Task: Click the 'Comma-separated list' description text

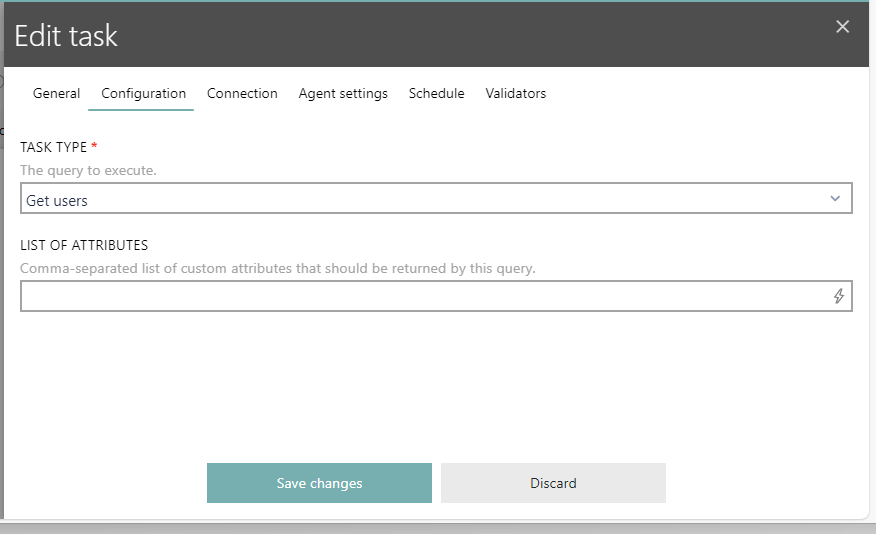Action: click(278, 268)
